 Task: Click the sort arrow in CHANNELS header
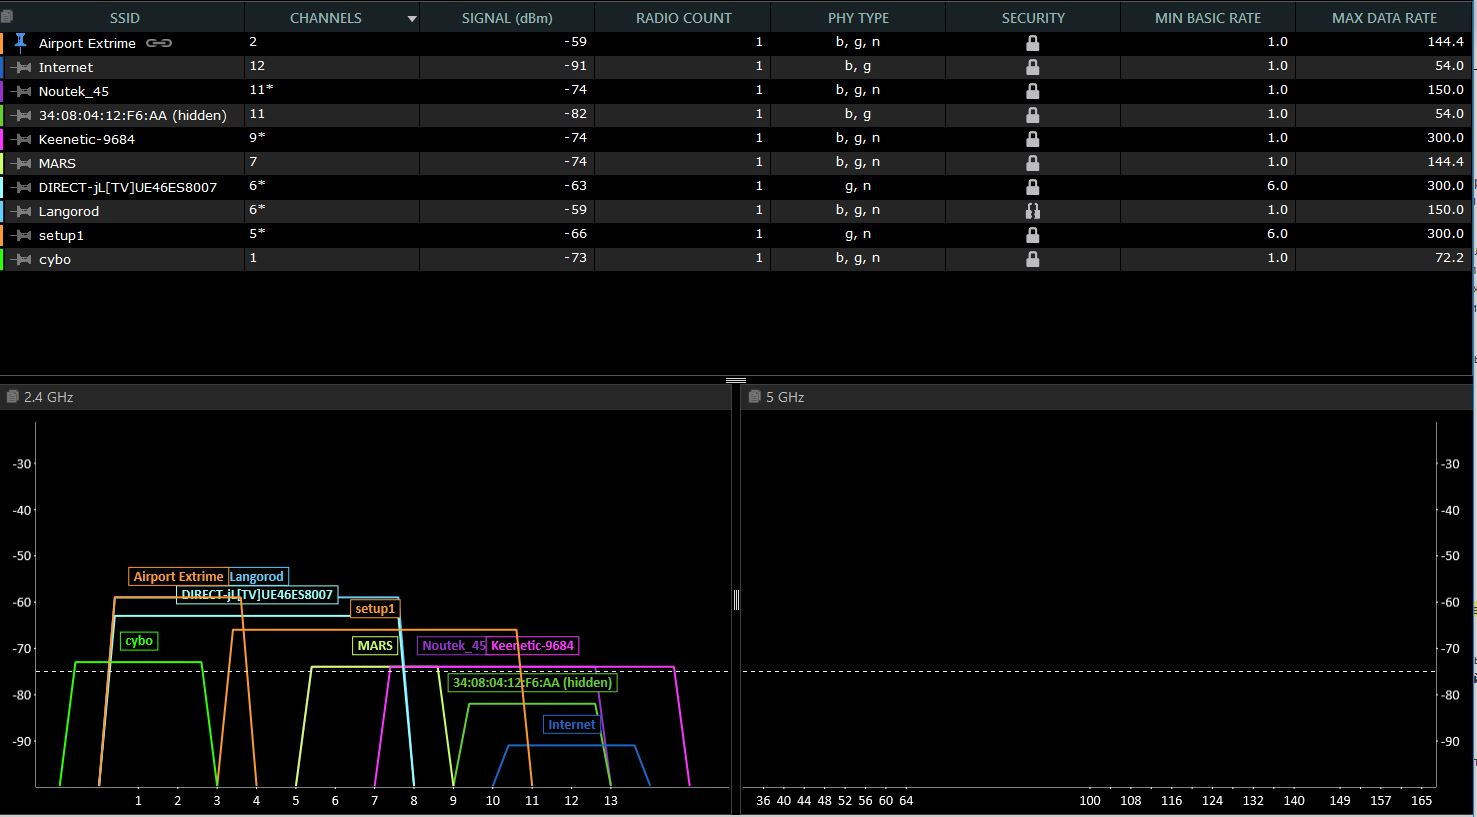click(411, 19)
